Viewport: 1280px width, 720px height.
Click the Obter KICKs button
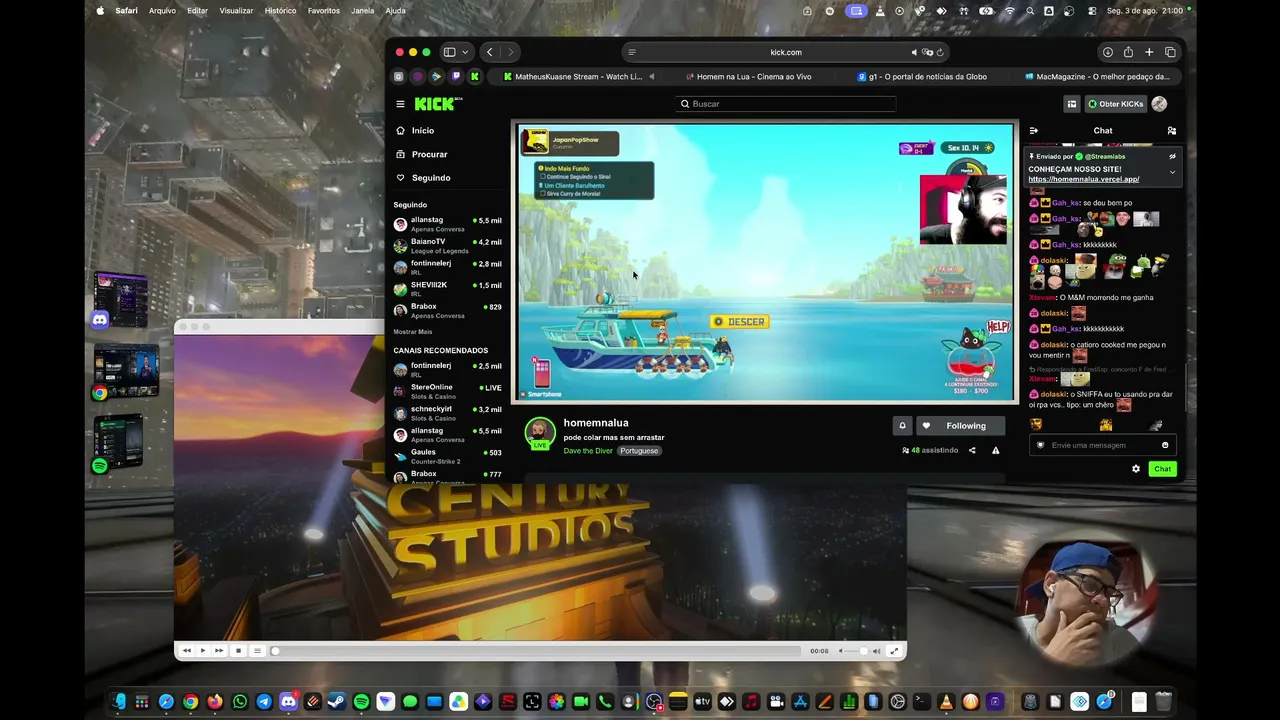[1115, 104]
